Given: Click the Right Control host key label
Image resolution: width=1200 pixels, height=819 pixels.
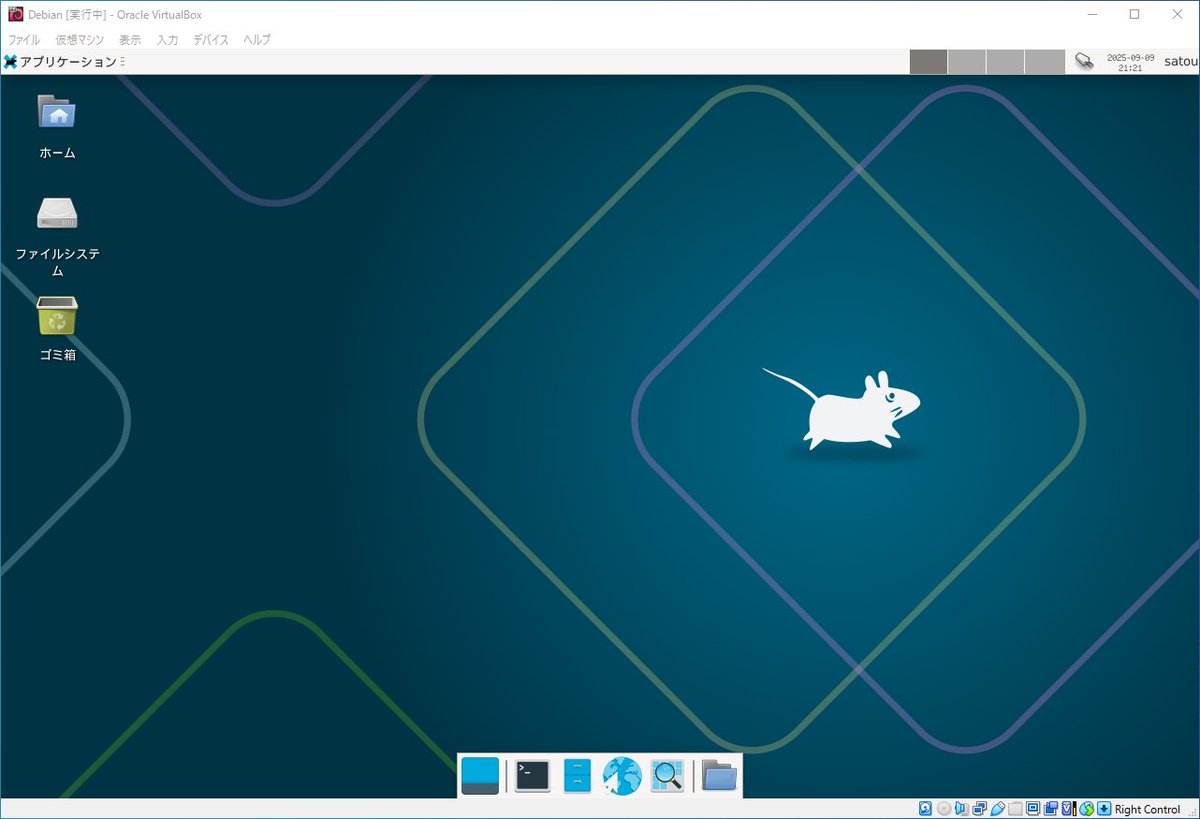Looking at the screenshot, I should pos(1148,809).
